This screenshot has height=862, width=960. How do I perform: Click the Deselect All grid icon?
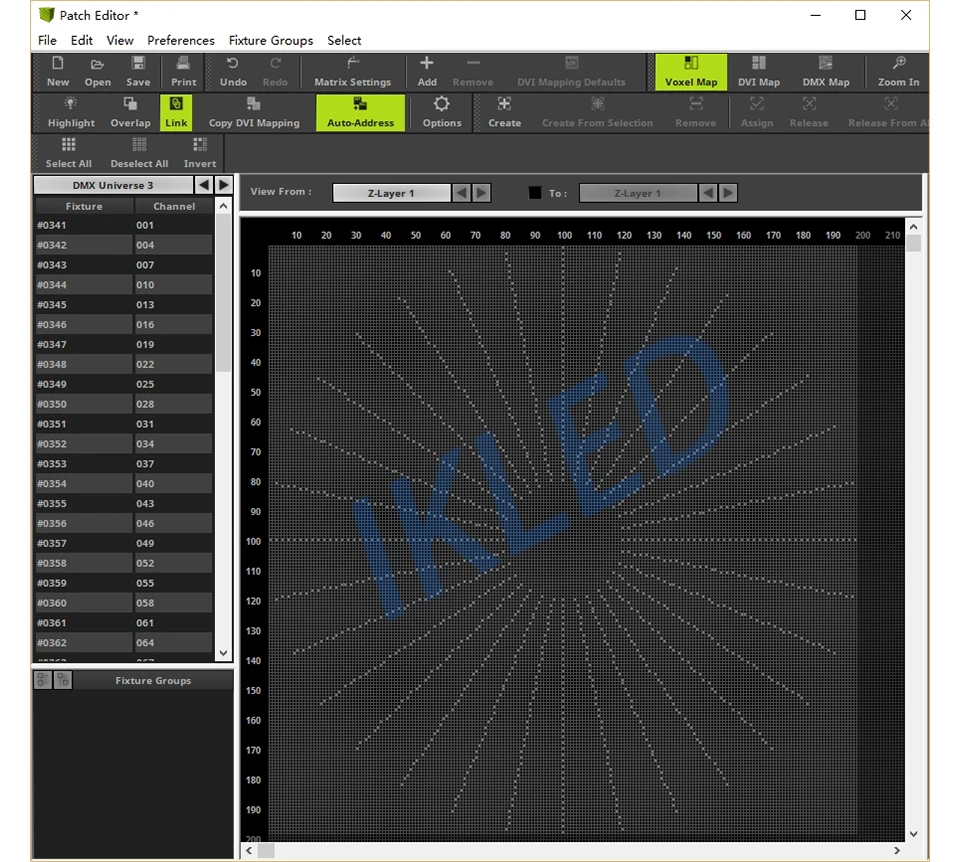[x=139, y=153]
